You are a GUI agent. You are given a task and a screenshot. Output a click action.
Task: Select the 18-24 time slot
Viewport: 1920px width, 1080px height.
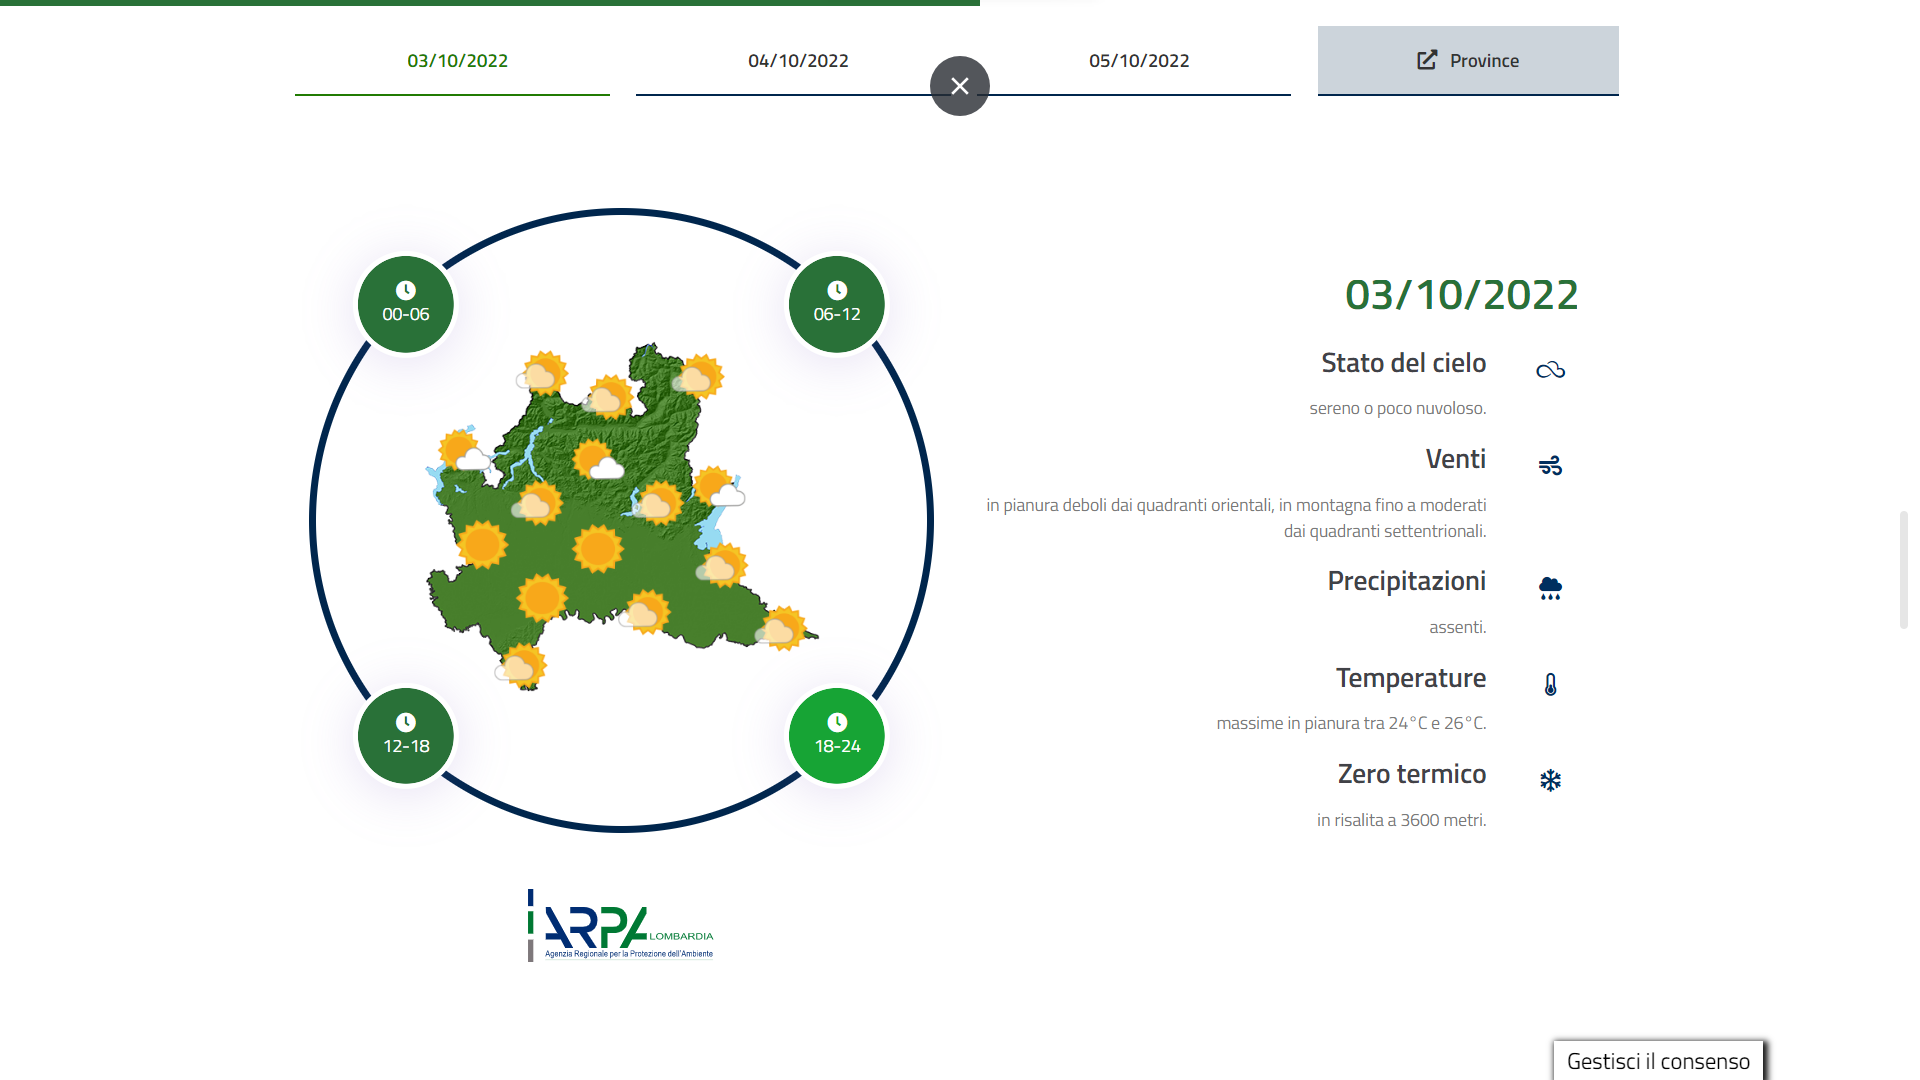point(837,736)
